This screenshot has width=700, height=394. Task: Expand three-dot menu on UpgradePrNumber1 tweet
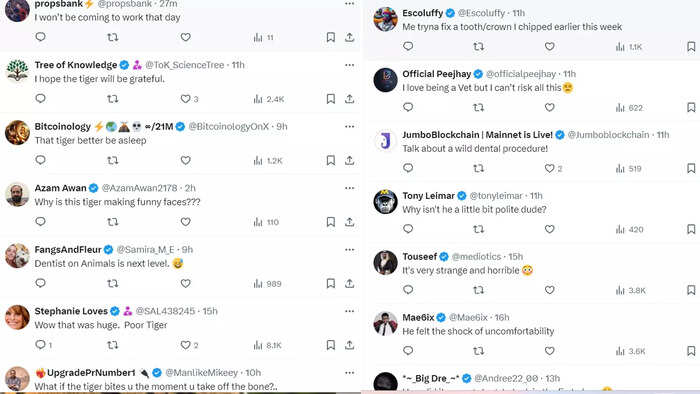point(350,373)
